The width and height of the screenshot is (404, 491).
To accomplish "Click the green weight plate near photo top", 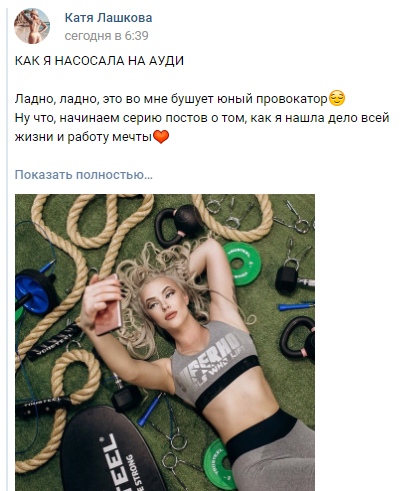I will click(242, 264).
